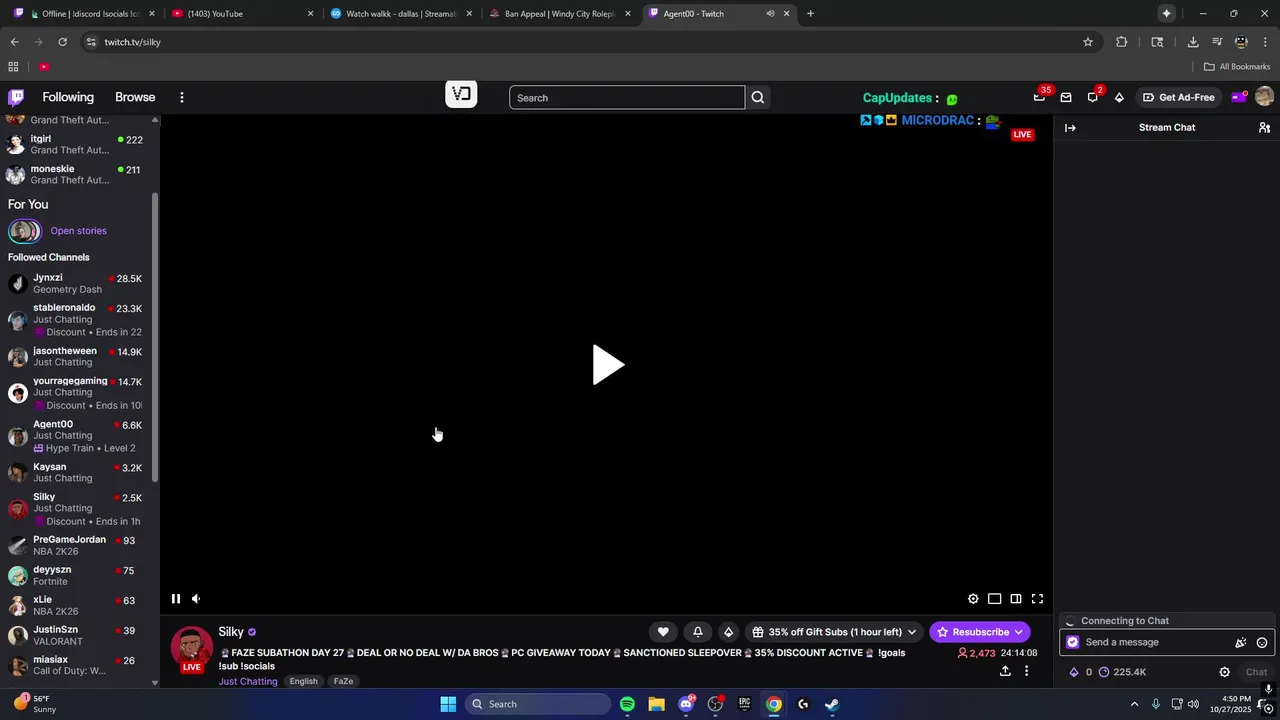Toggle mini player mode
The height and width of the screenshot is (720, 1280).
[x=994, y=599]
